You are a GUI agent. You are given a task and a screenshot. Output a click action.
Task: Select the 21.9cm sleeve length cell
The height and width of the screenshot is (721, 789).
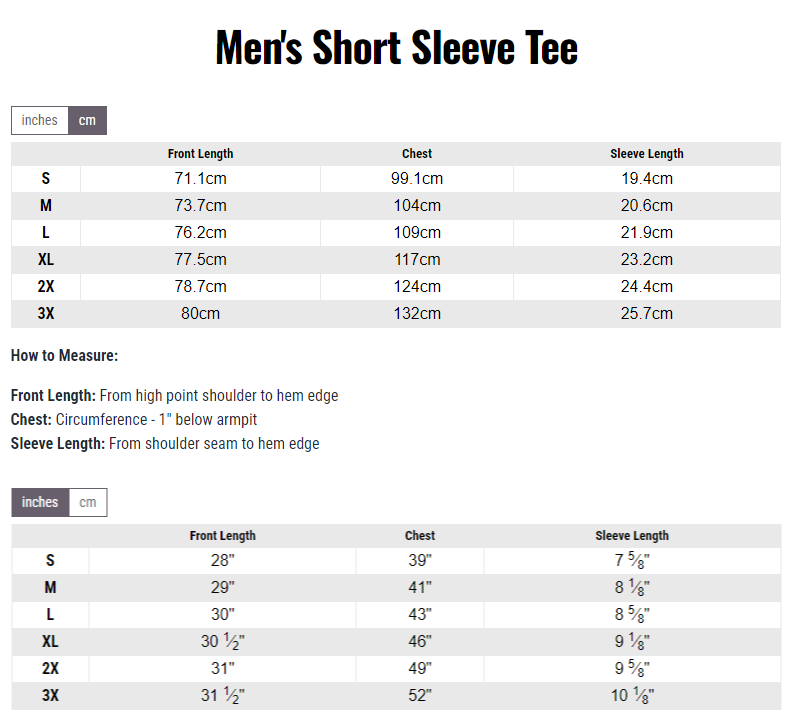click(x=647, y=233)
